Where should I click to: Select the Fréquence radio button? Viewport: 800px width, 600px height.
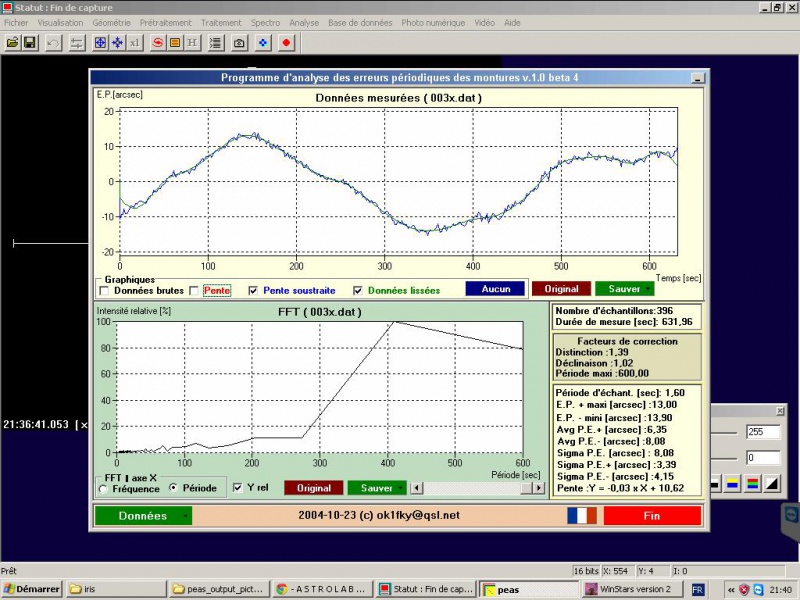(104, 489)
